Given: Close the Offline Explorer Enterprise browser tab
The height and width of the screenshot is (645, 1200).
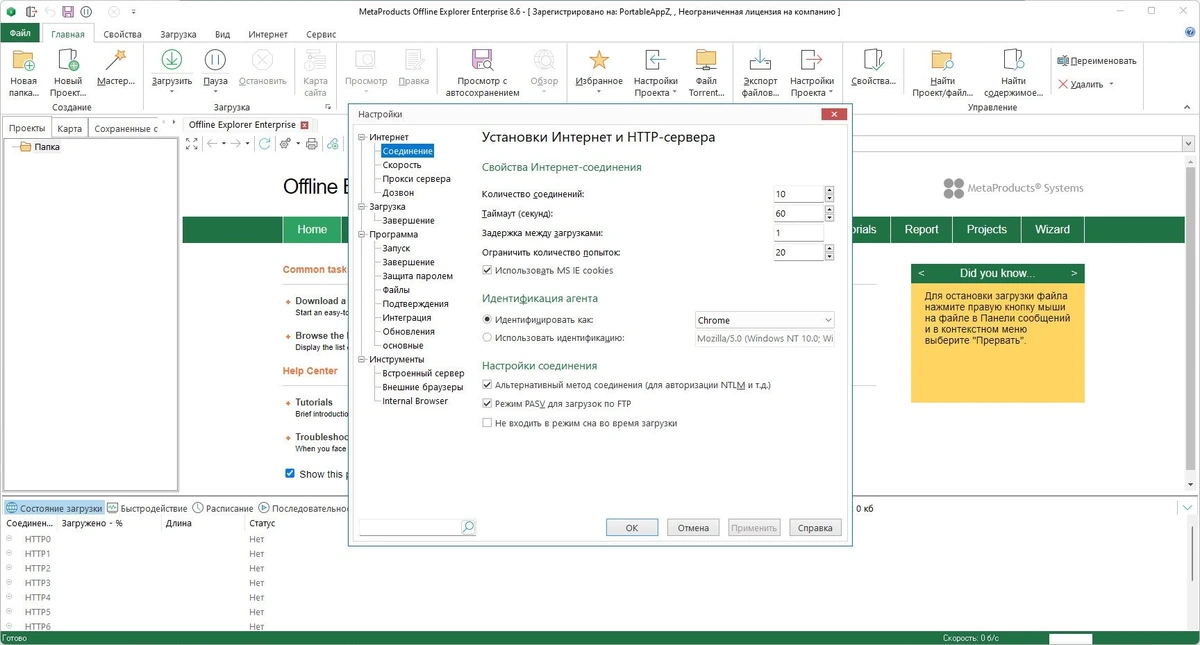Looking at the screenshot, I should point(305,125).
